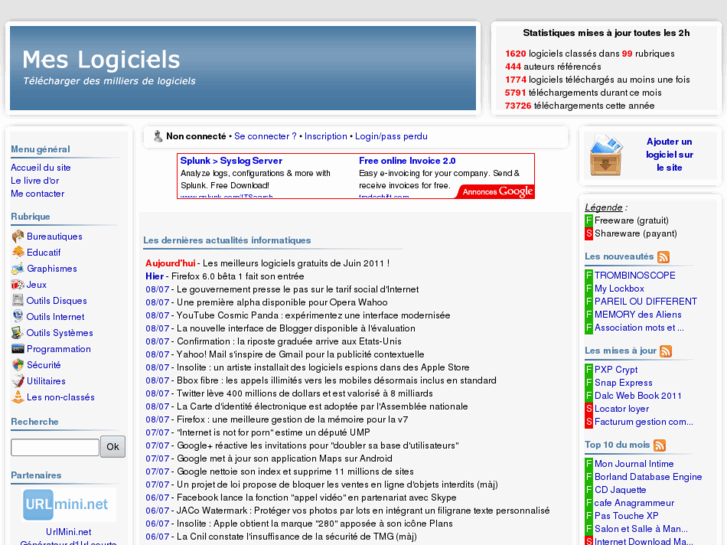Go to Accueil du site
This screenshot has width=727, height=545.
tap(41, 167)
